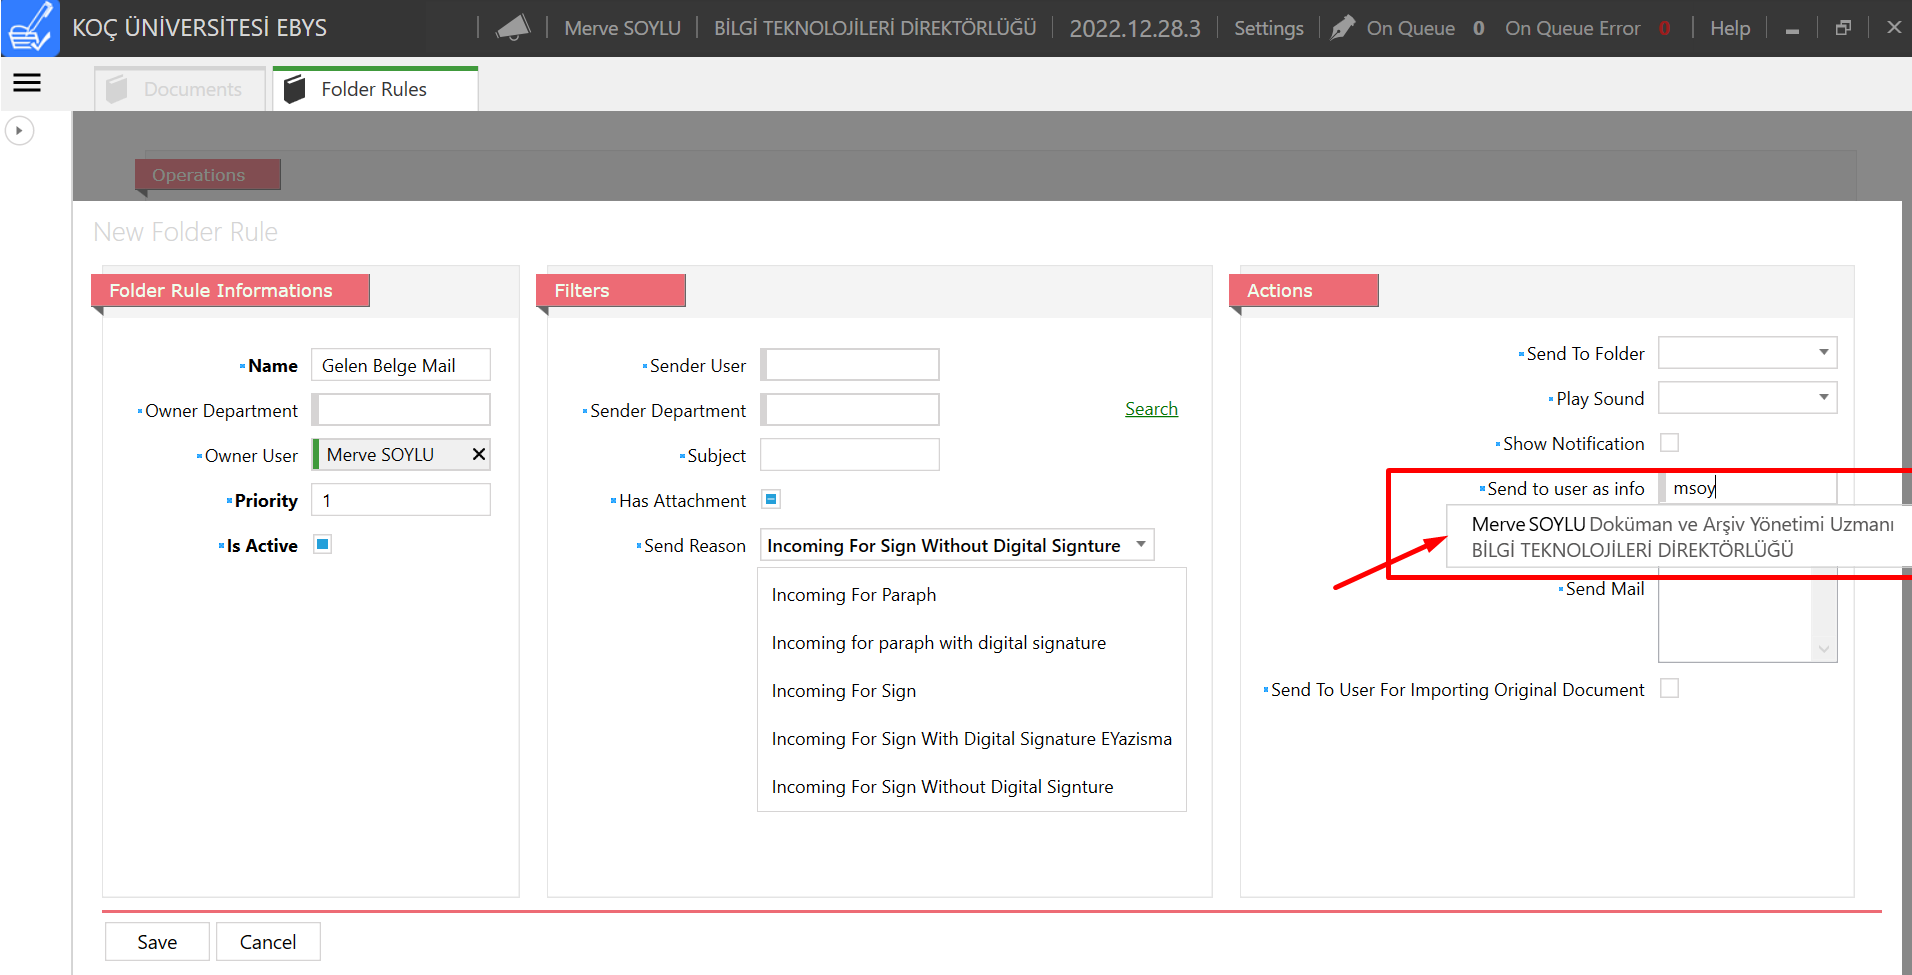Check Send To User For Importing Original Document

[1669, 689]
